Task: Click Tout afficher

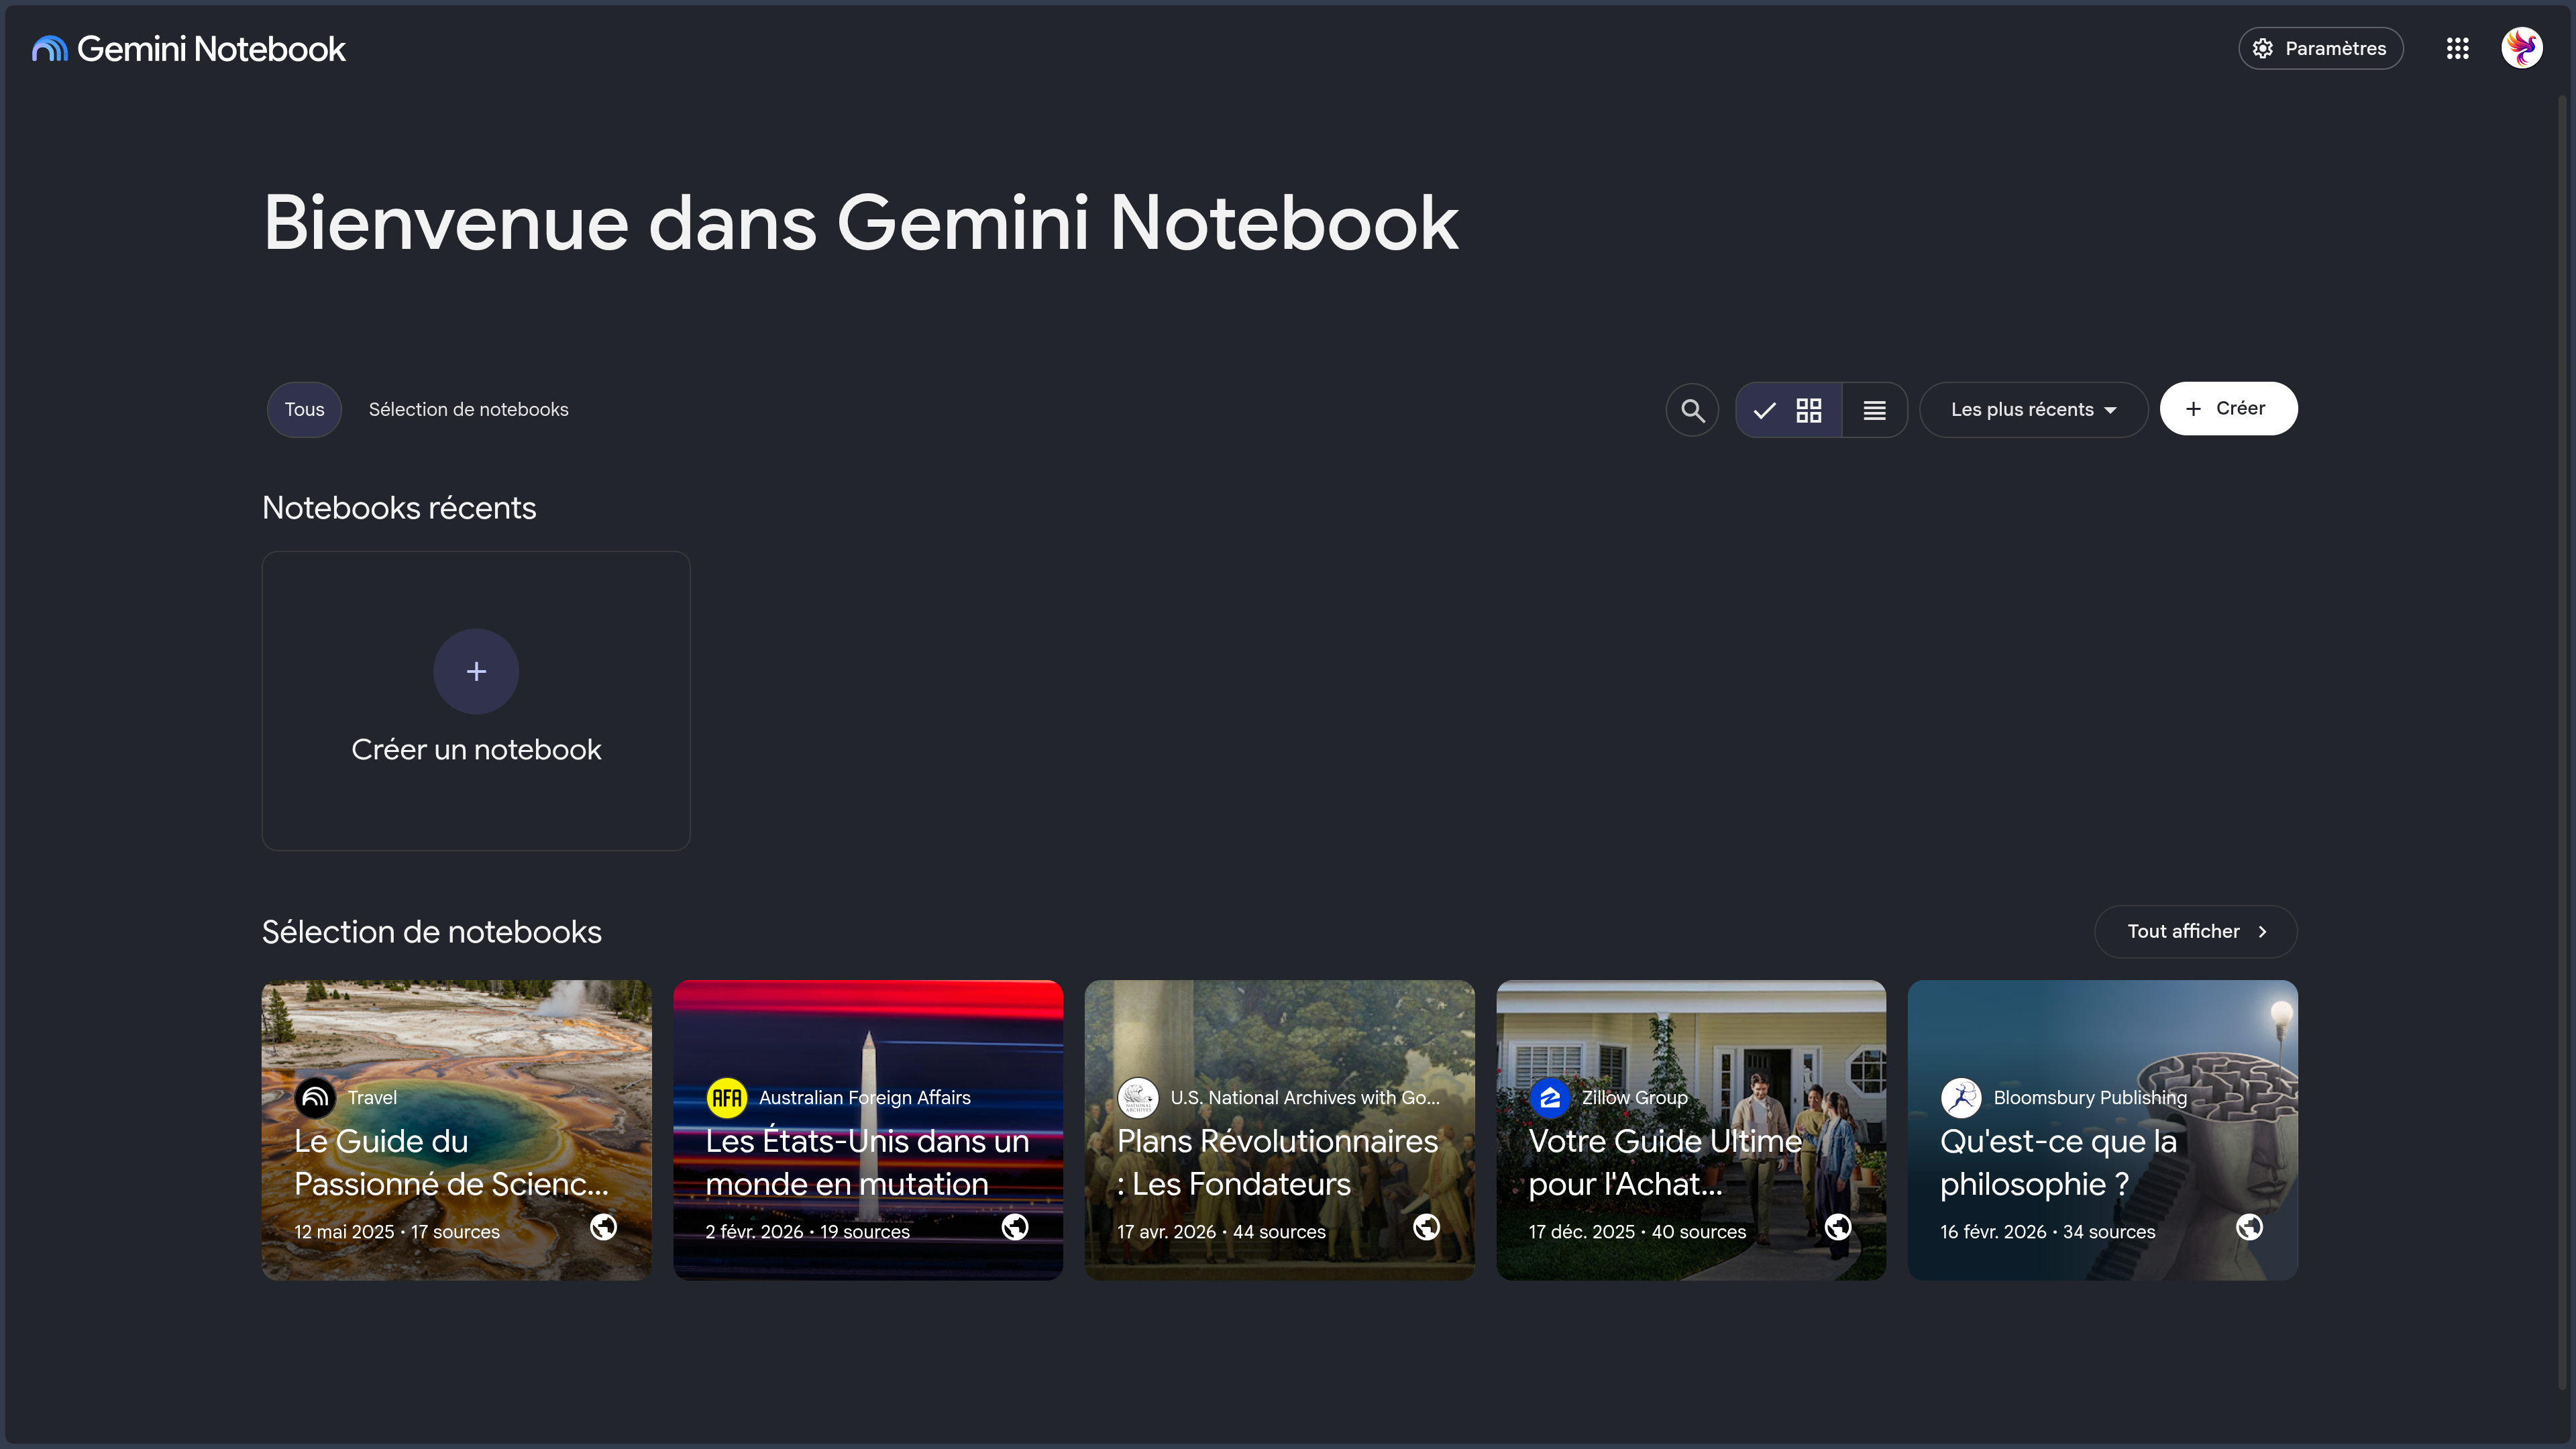Action: click(2196, 932)
